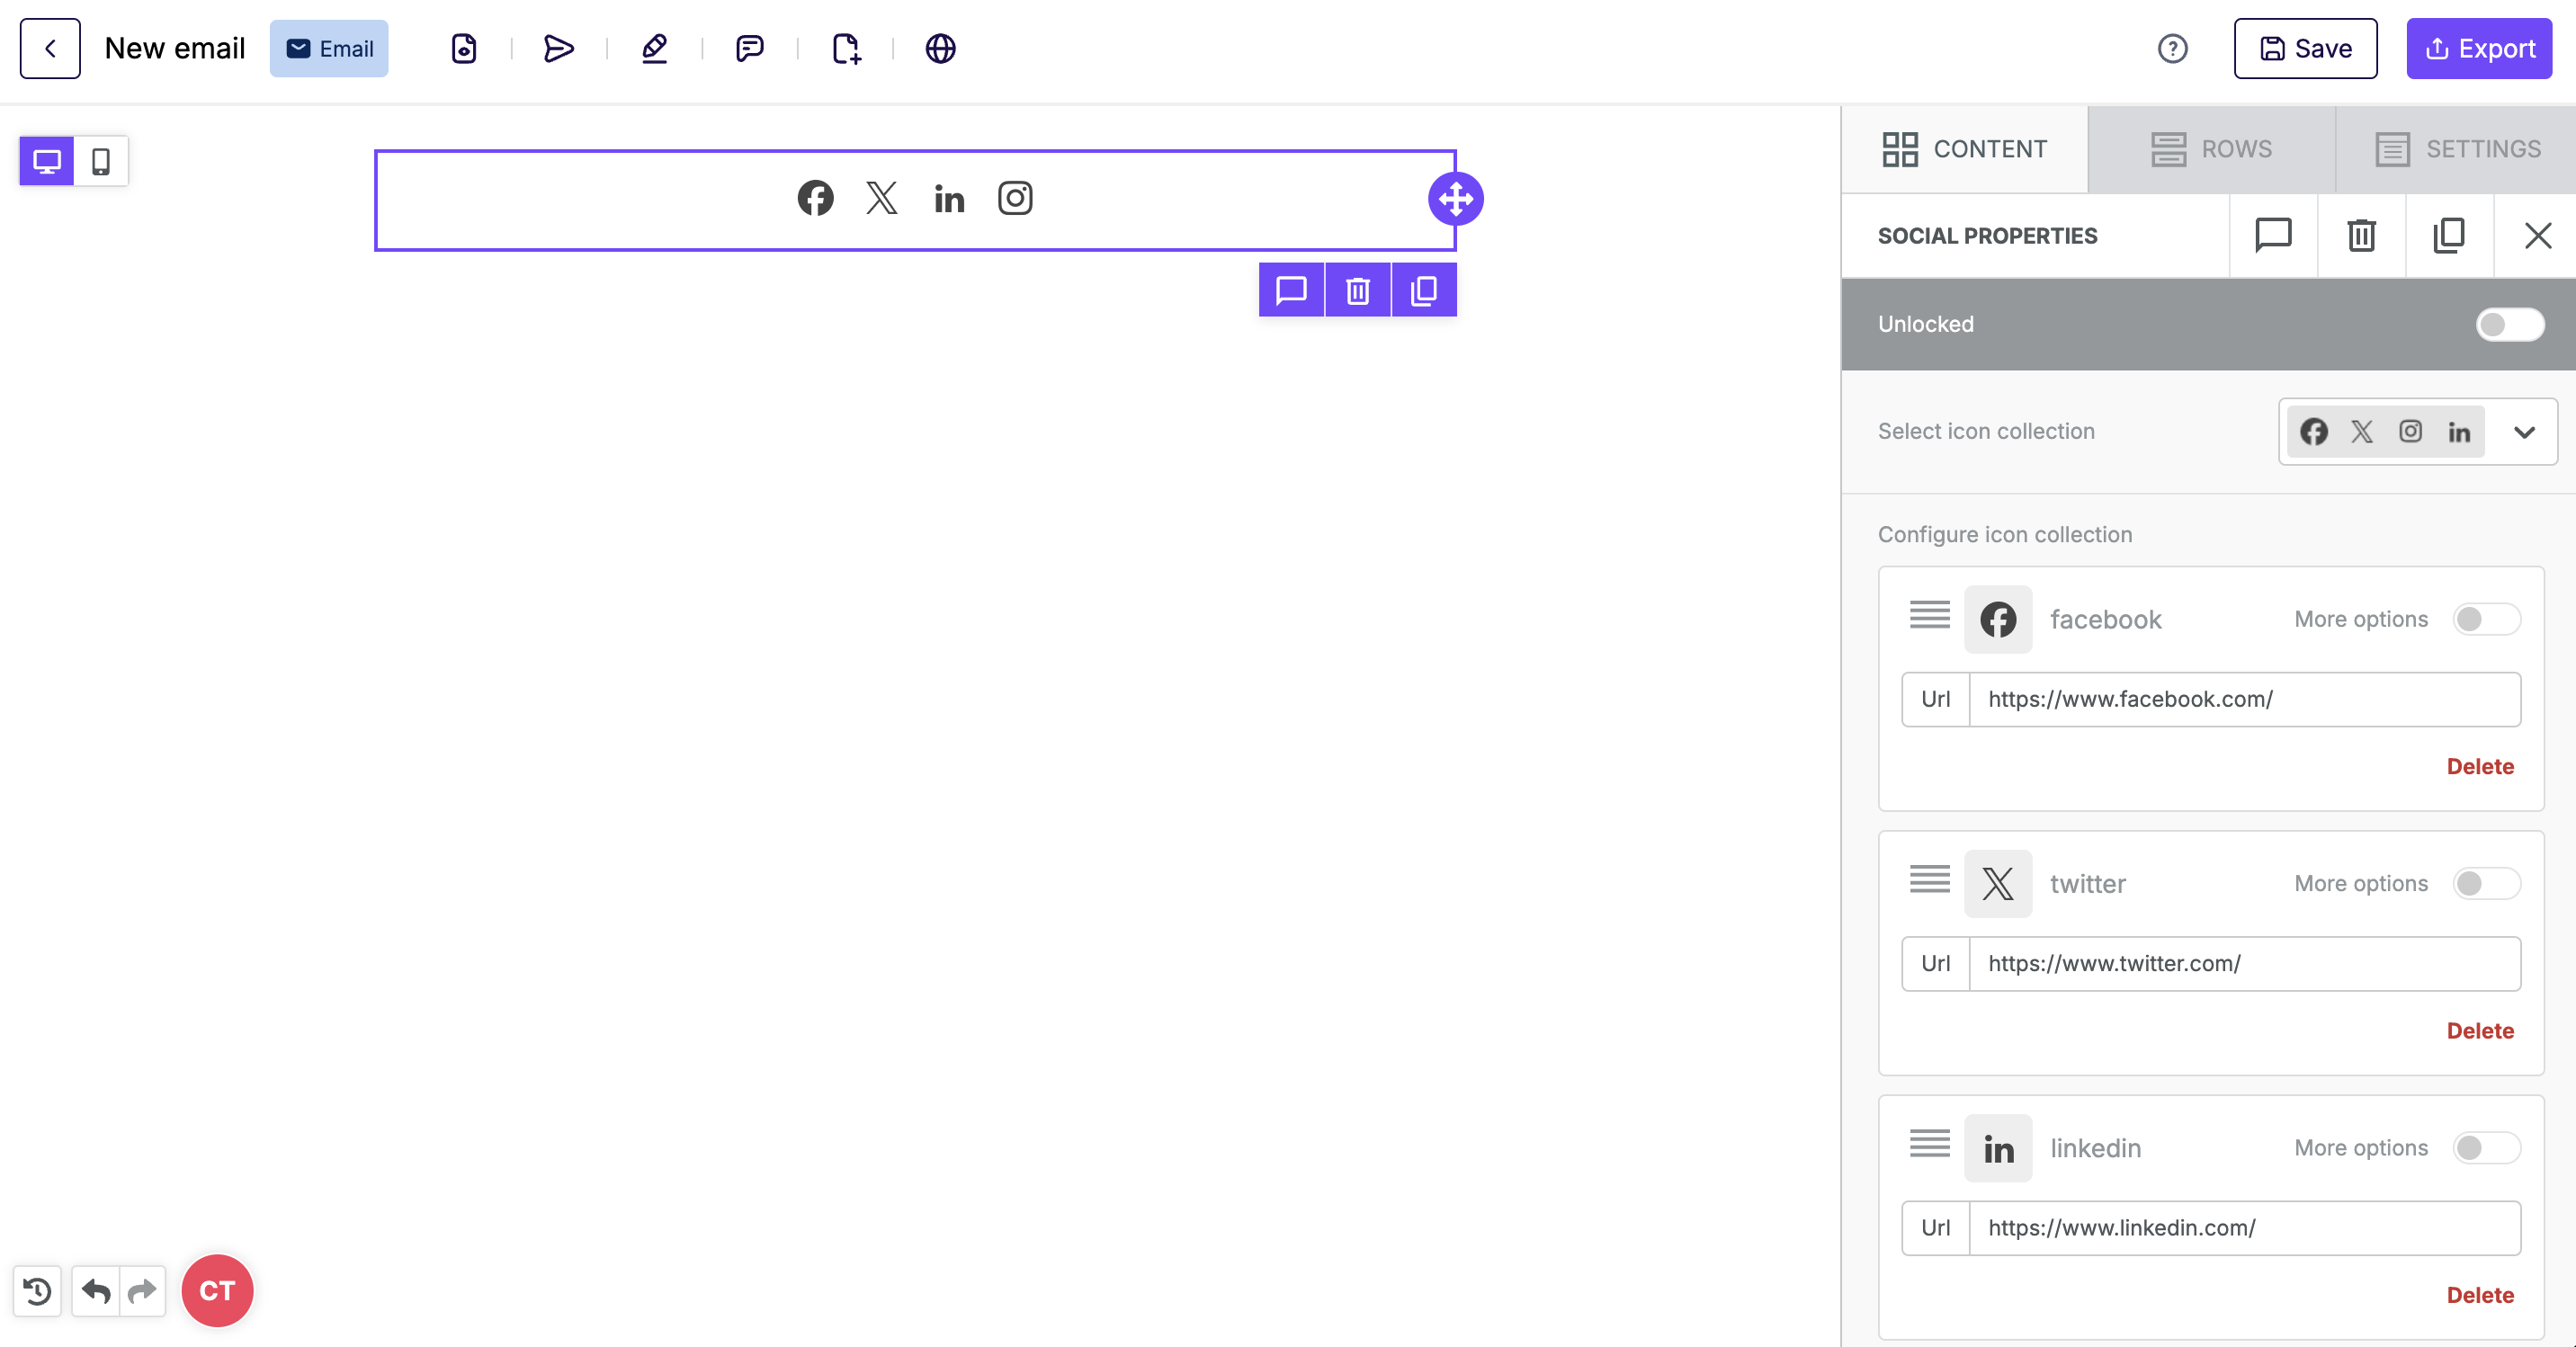The image size is (2576, 1347).
Task: Close the Social Properties panel
Action: click(2537, 236)
